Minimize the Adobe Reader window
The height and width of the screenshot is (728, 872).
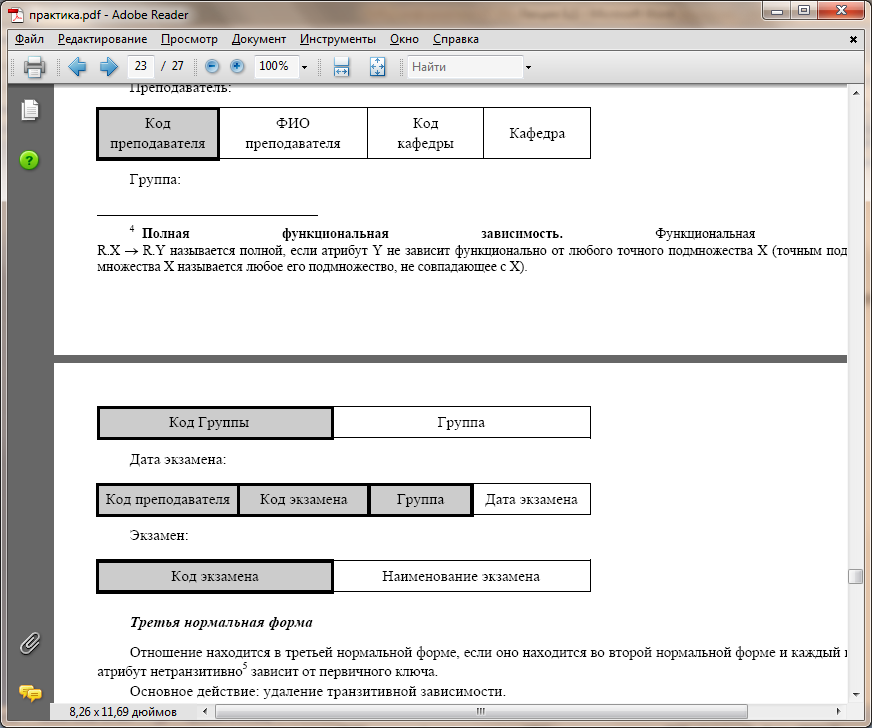pyautogui.click(x=777, y=11)
